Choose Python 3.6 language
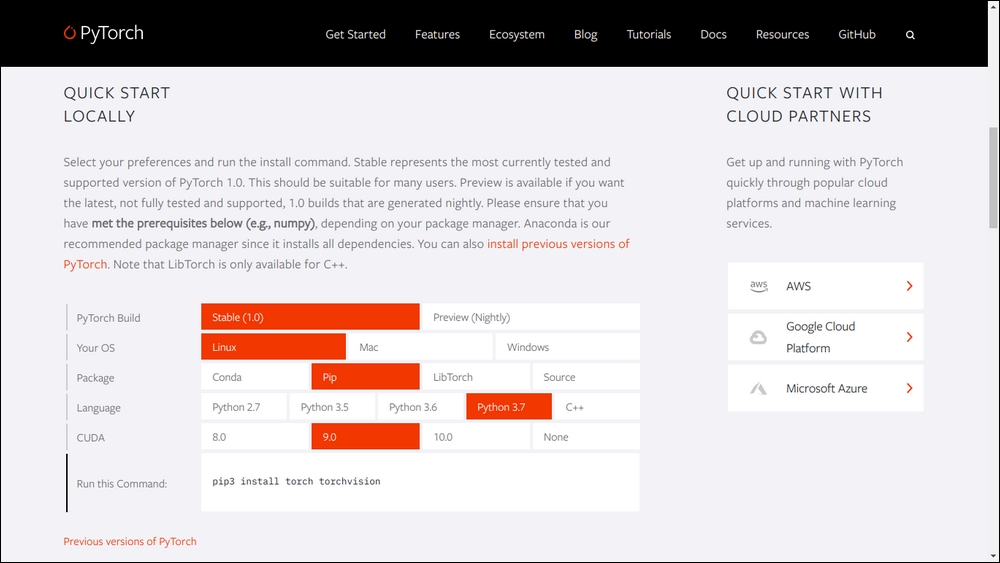This screenshot has width=1000, height=563. pyautogui.click(x=421, y=407)
